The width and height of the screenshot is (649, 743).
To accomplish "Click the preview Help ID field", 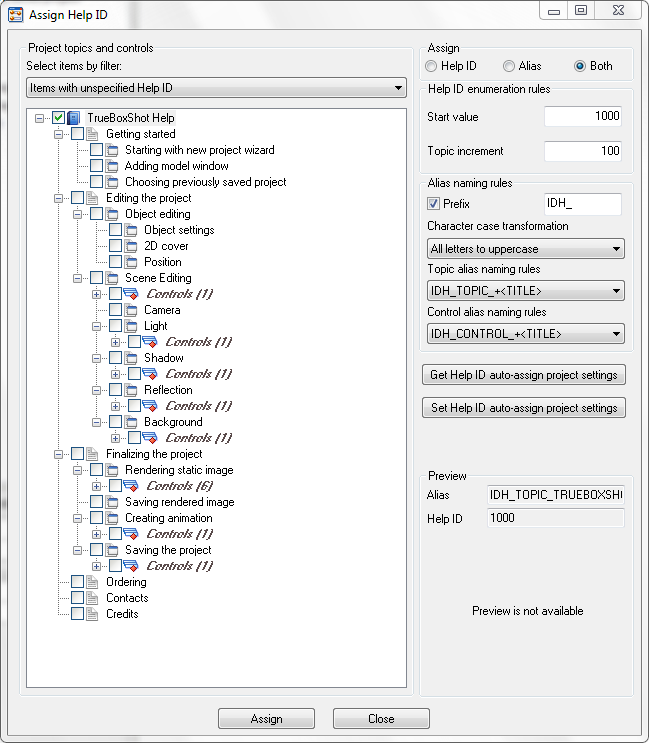I will (556, 518).
